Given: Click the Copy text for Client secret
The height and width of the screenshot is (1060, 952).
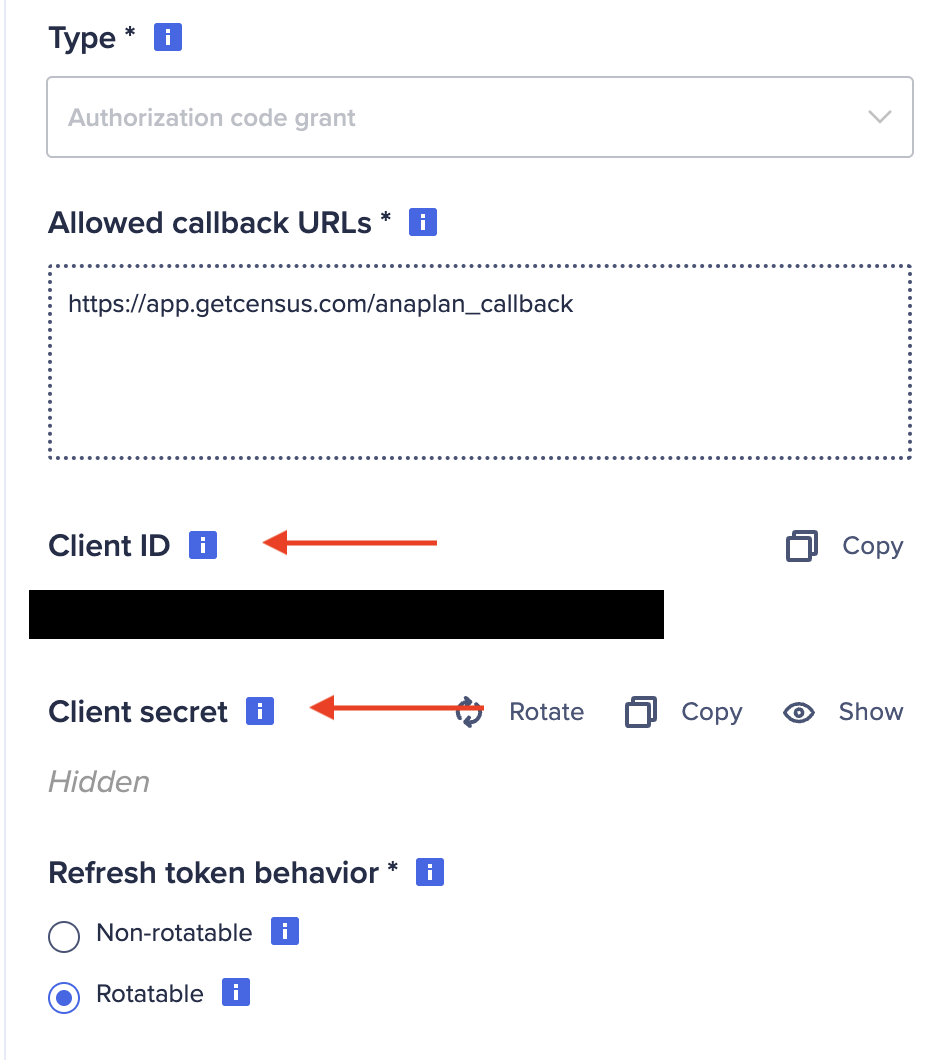Looking at the screenshot, I should 711,712.
